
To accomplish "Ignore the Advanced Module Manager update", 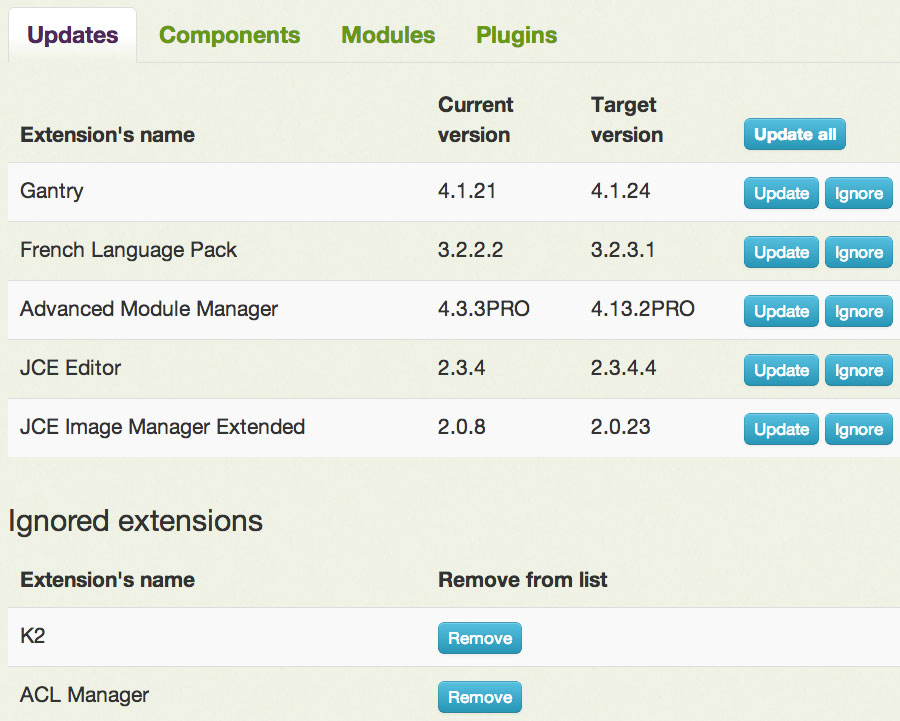I will pos(859,311).
